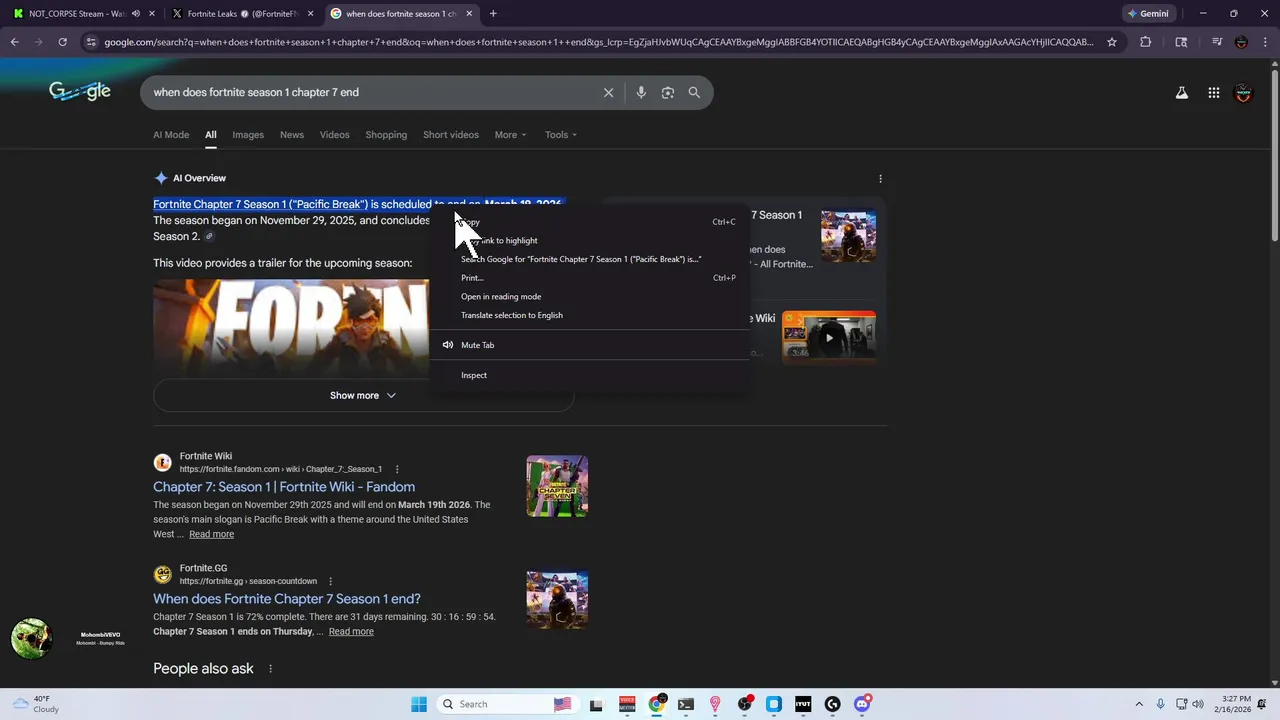Viewport: 1280px width, 720px height.
Task: Open Discord from the taskbar
Action: coord(862,704)
